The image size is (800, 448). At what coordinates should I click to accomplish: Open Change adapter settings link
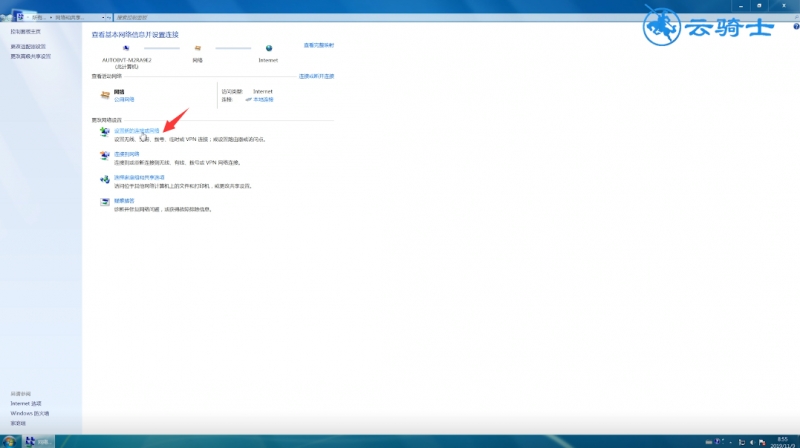[28, 46]
